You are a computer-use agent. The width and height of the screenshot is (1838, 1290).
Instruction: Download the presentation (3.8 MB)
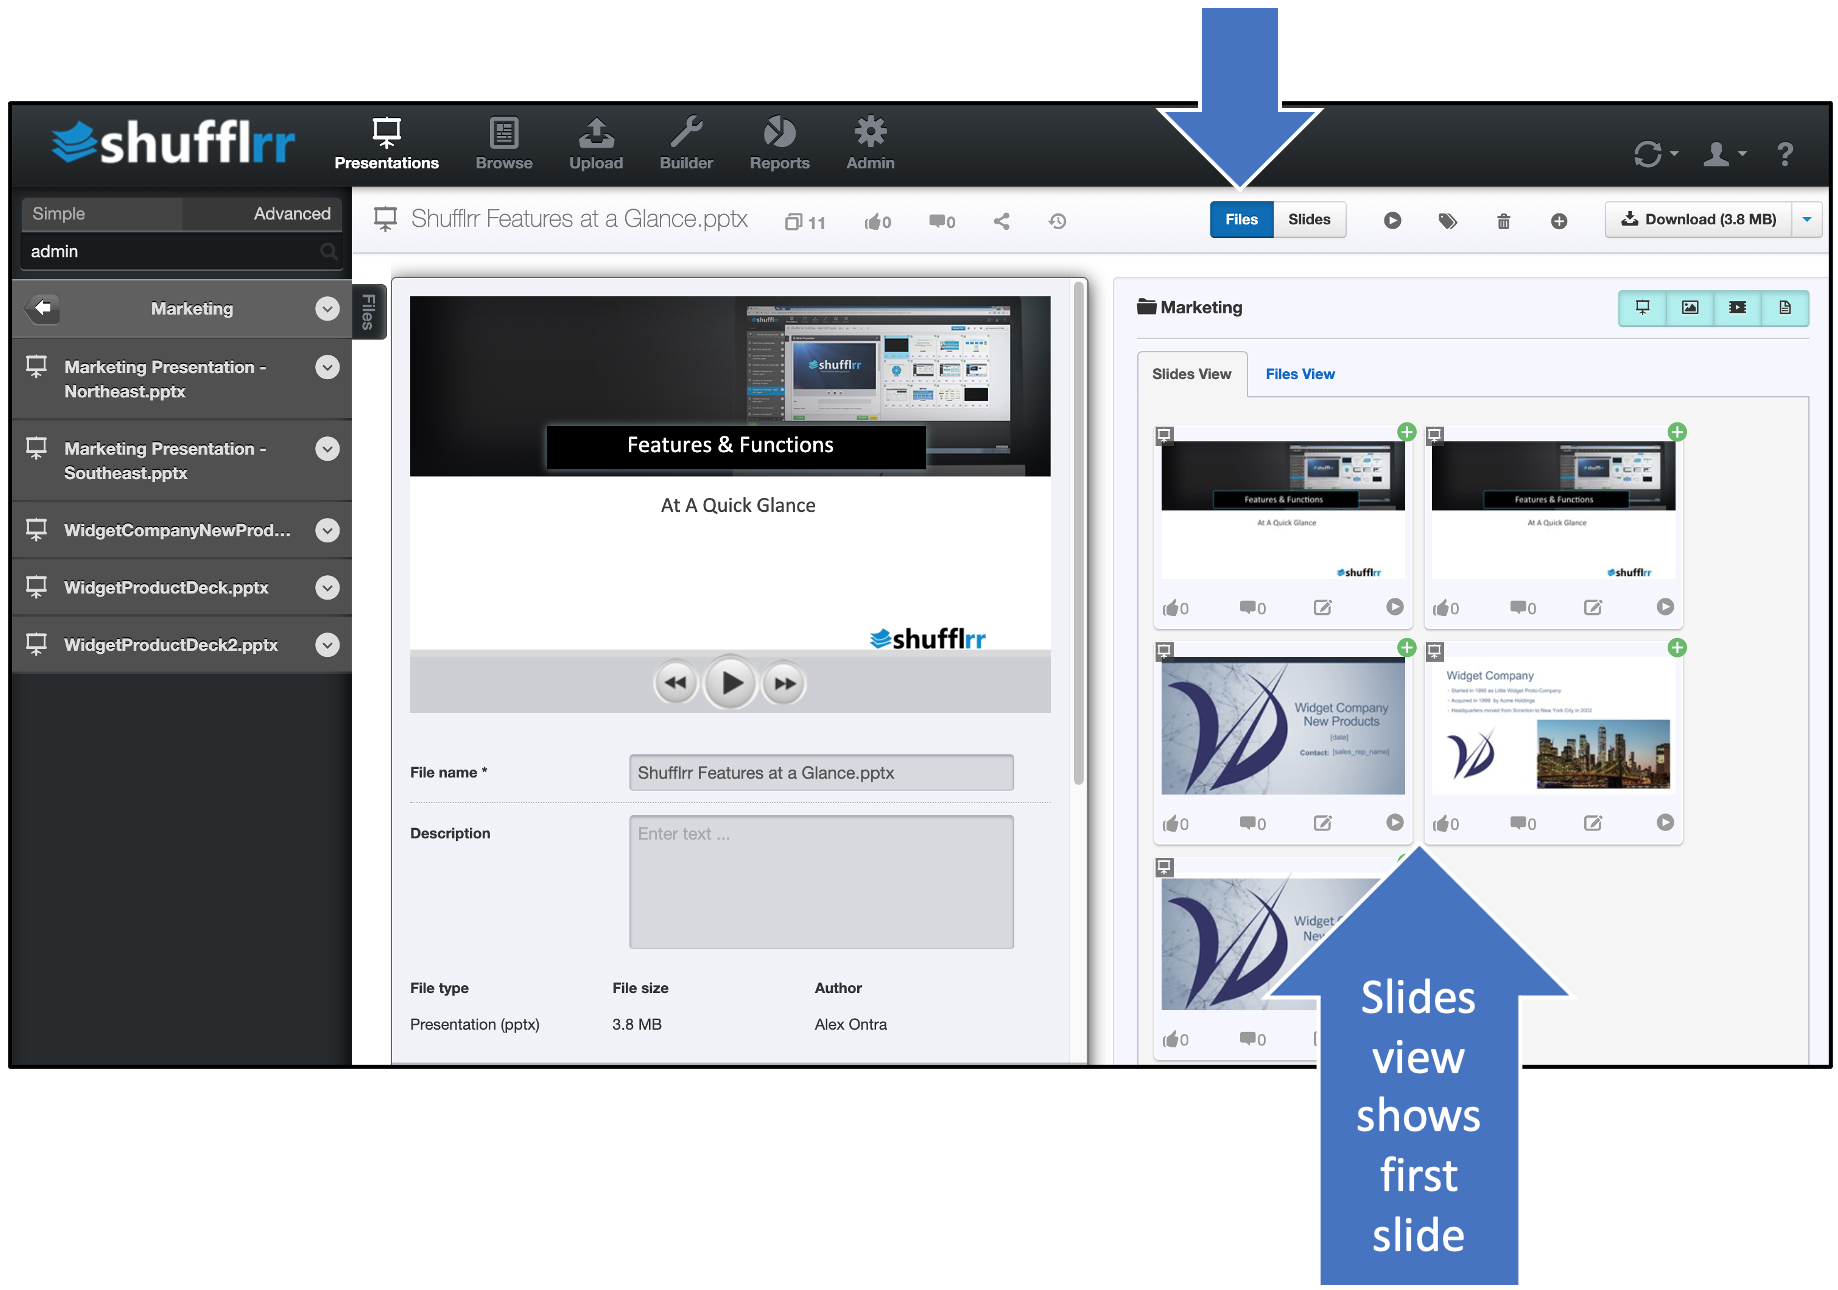click(x=1698, y=219)
